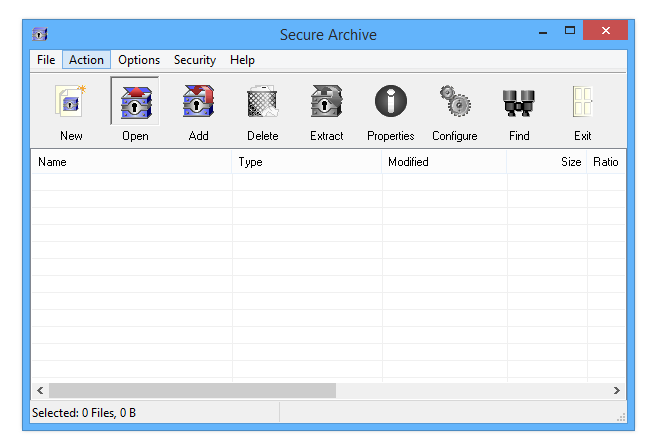
Task: Open an archive using the Open icon
Action: click(135, 101)
